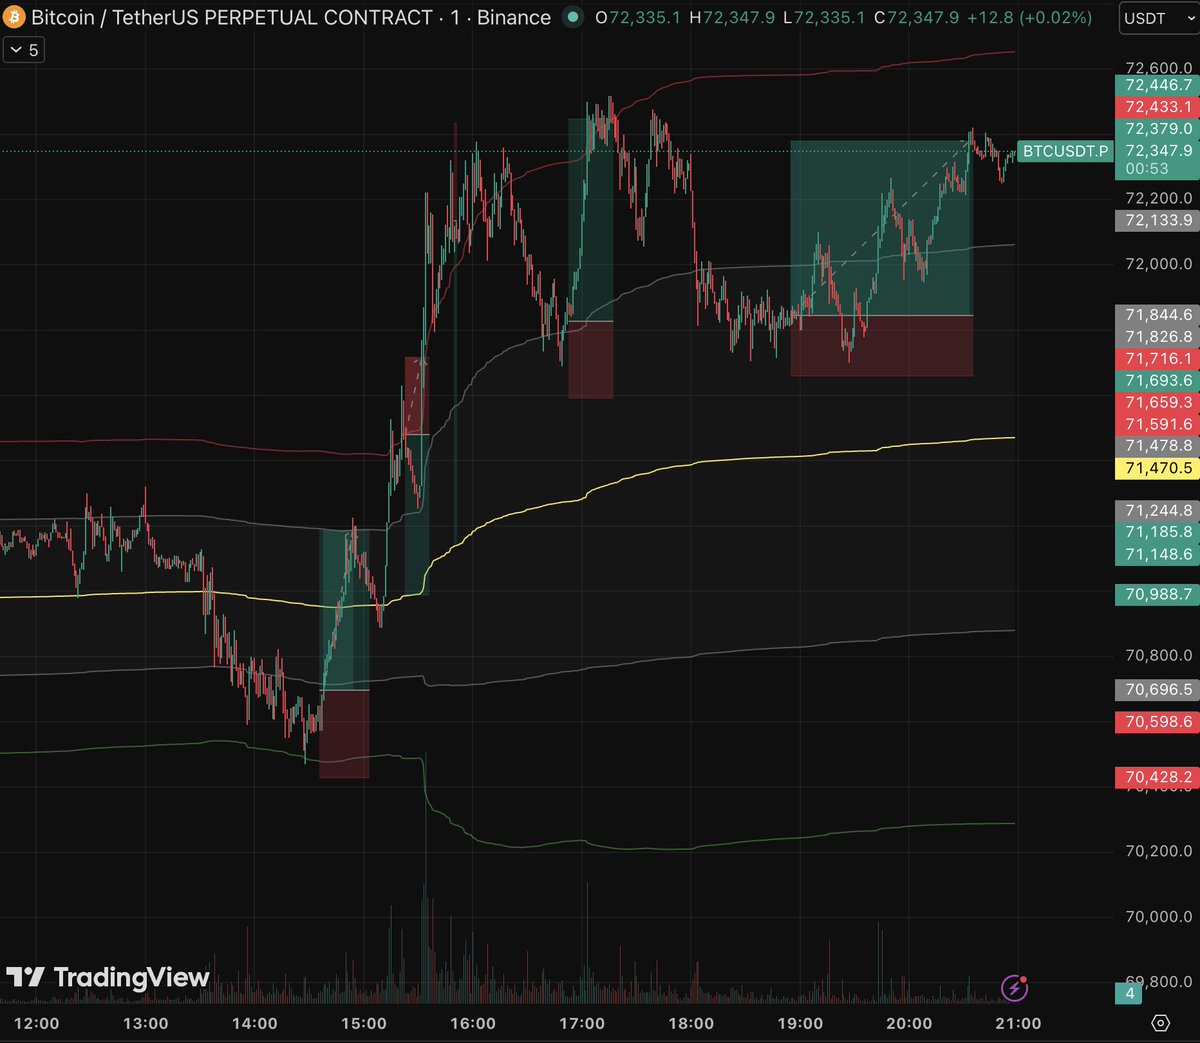This screenshot has height=1043, width=1200.
Task: Click the green 71,693.6 price label
Action: coord(1157,381)
